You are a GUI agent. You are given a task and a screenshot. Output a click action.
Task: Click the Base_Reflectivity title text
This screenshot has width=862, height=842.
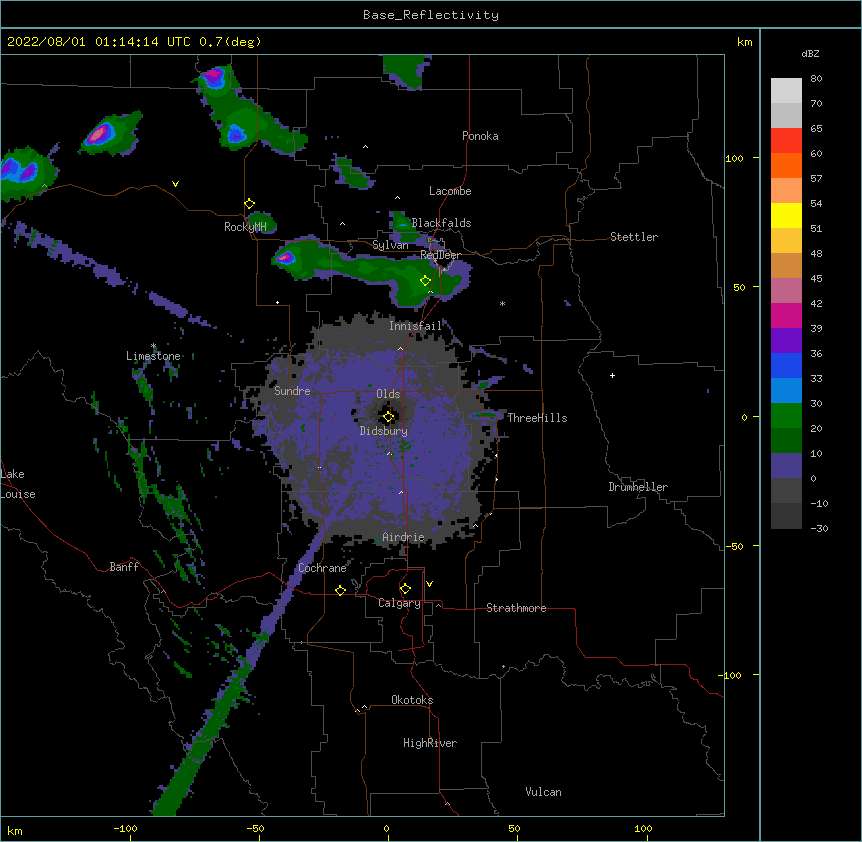tap(431, 15)
